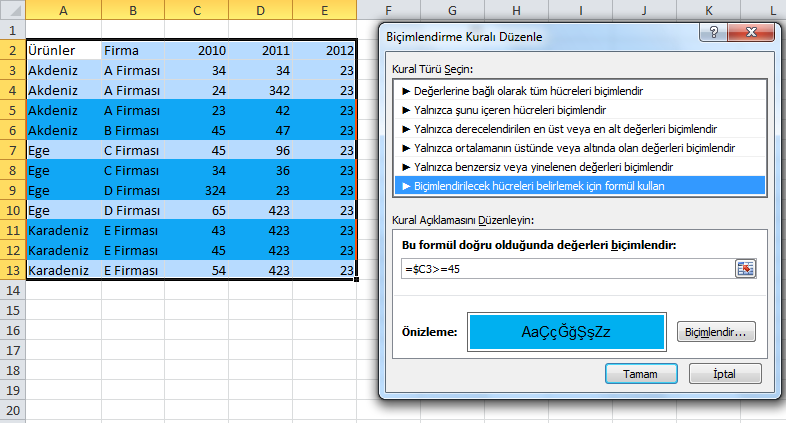Select column C header
Screen dimensions: 786x423
(x=198, y=10)
